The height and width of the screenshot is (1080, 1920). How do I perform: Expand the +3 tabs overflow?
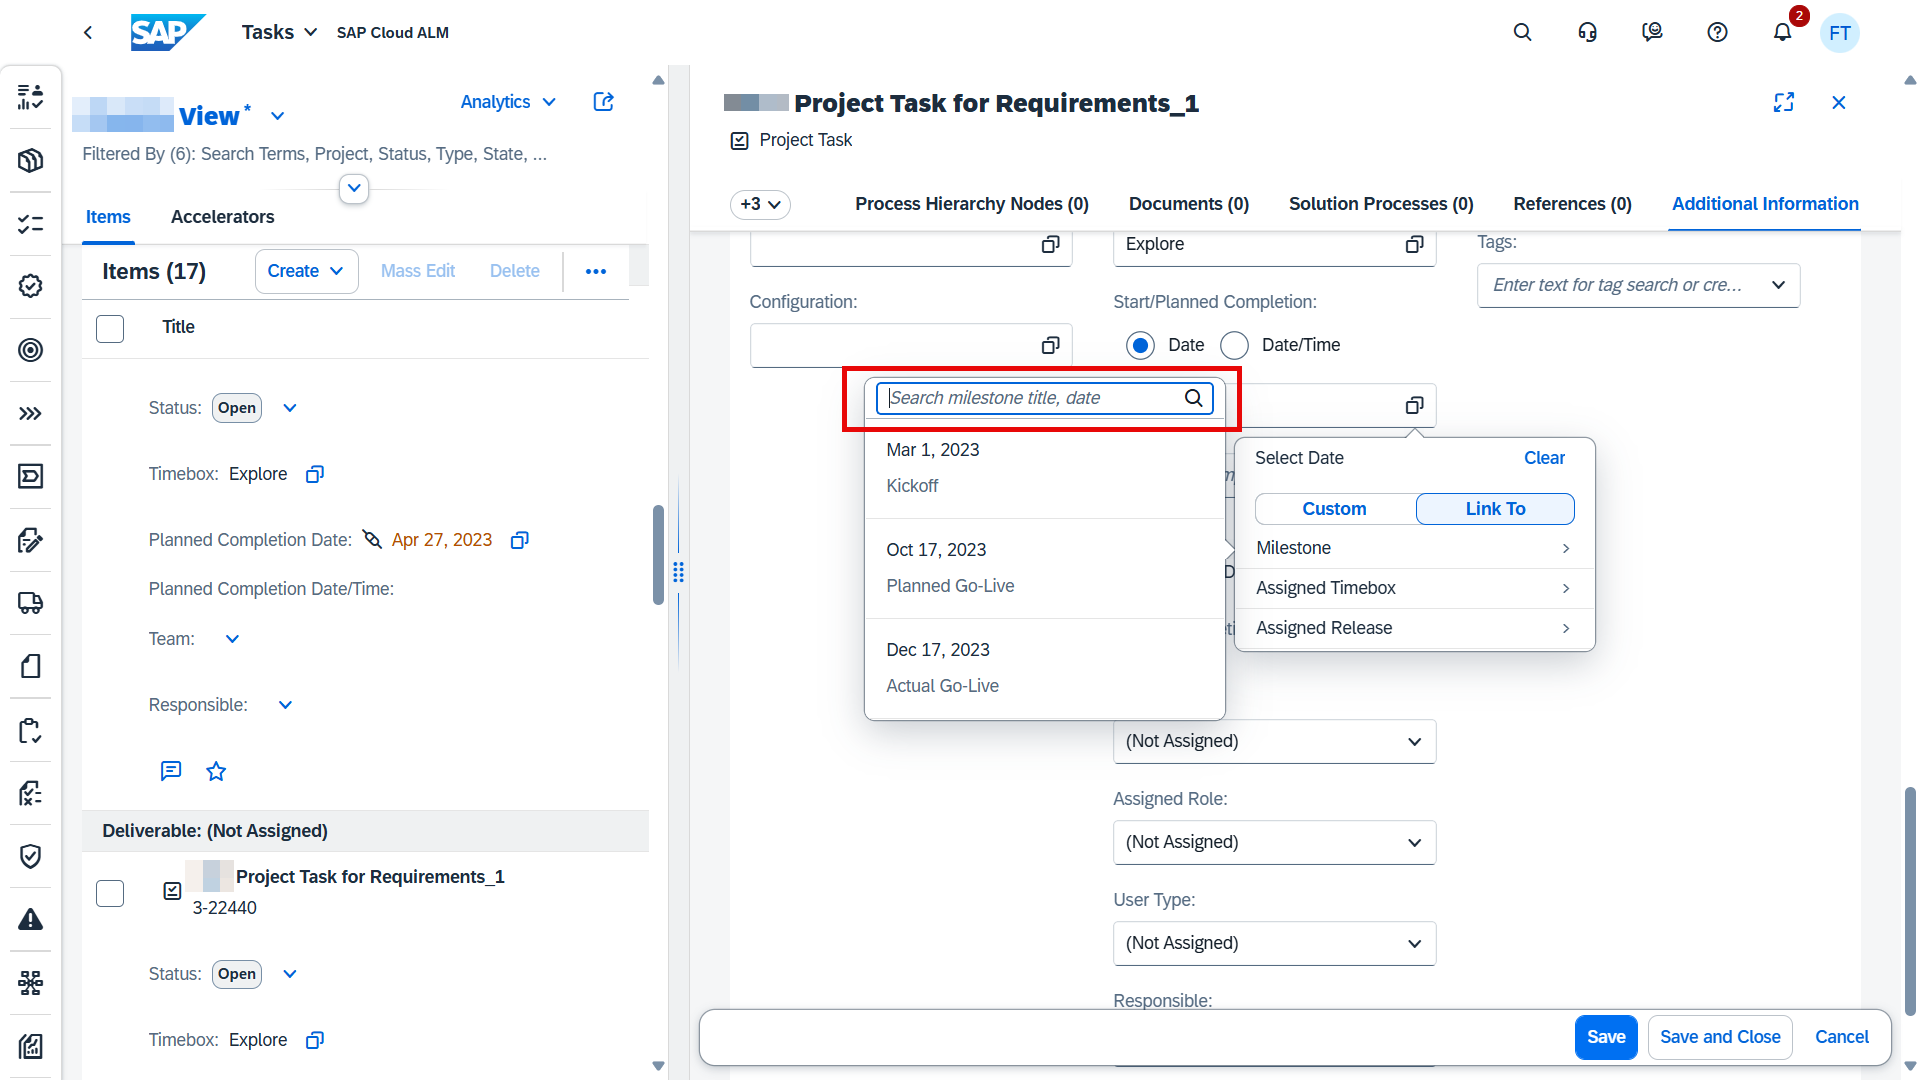pos(760,204)
